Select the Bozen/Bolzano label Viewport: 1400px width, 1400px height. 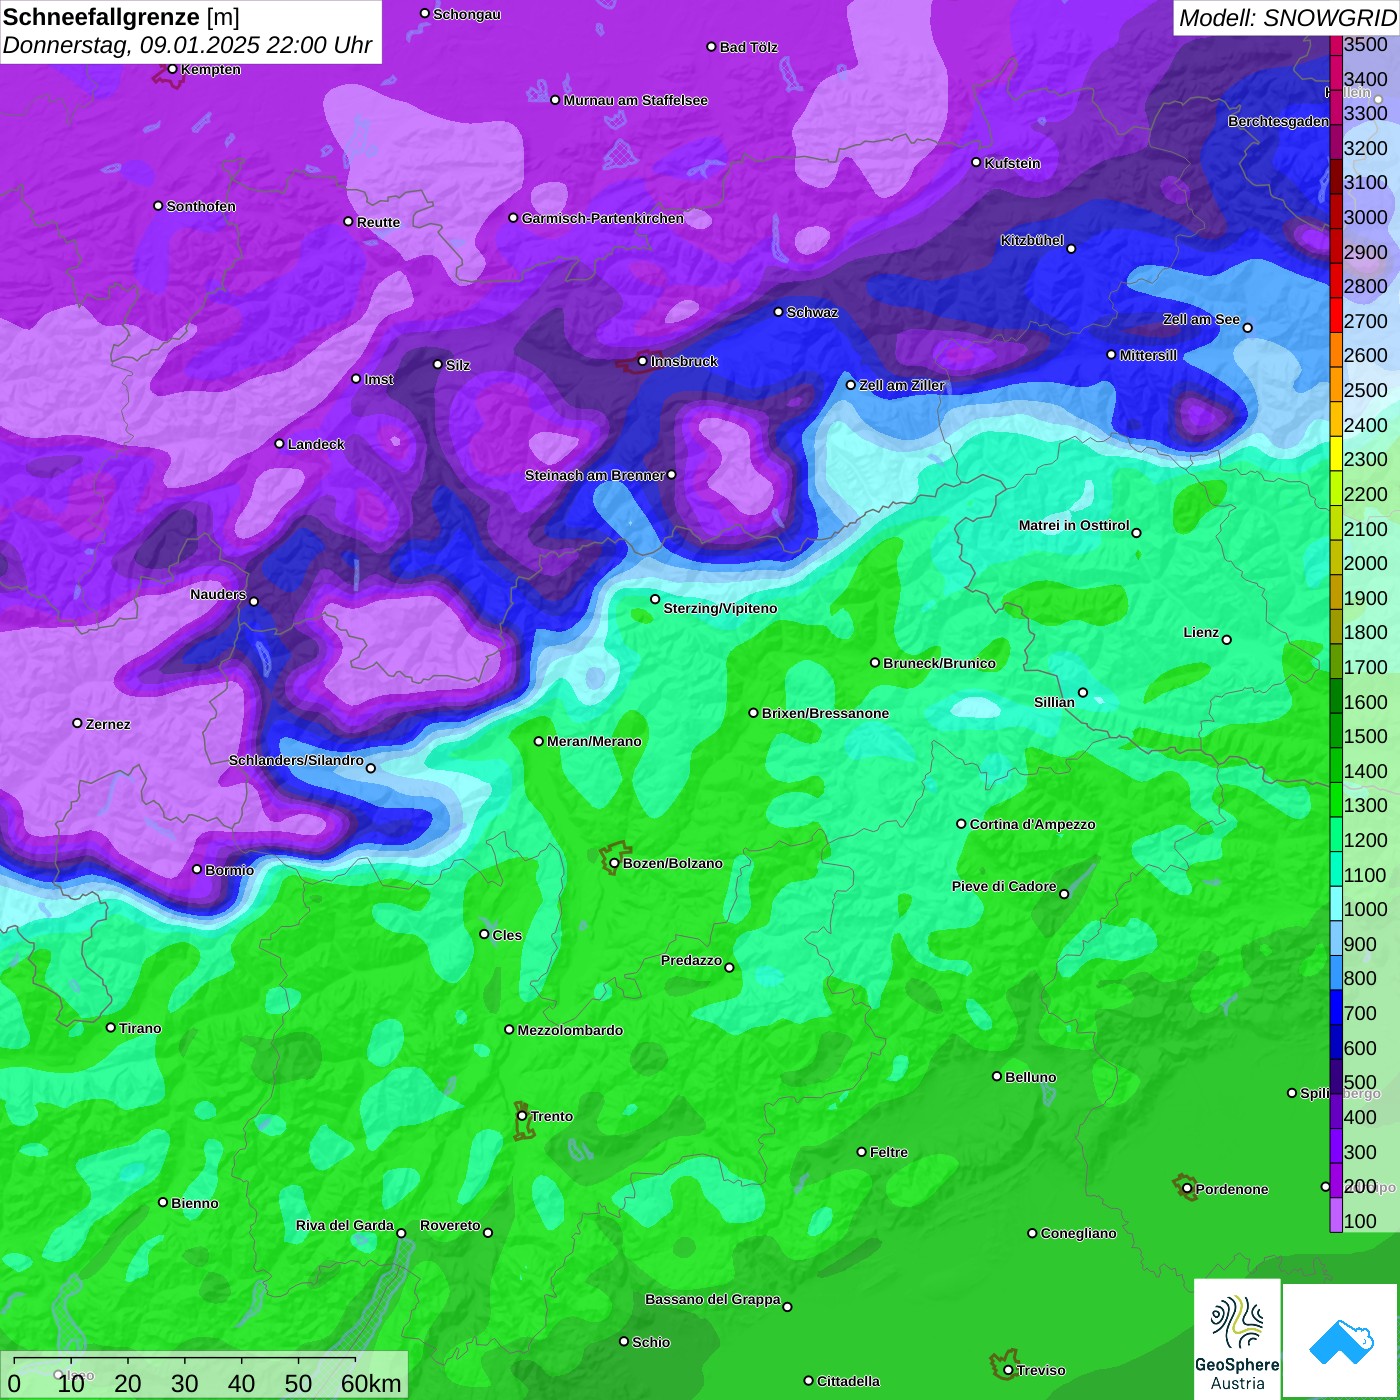coord(672,863)
